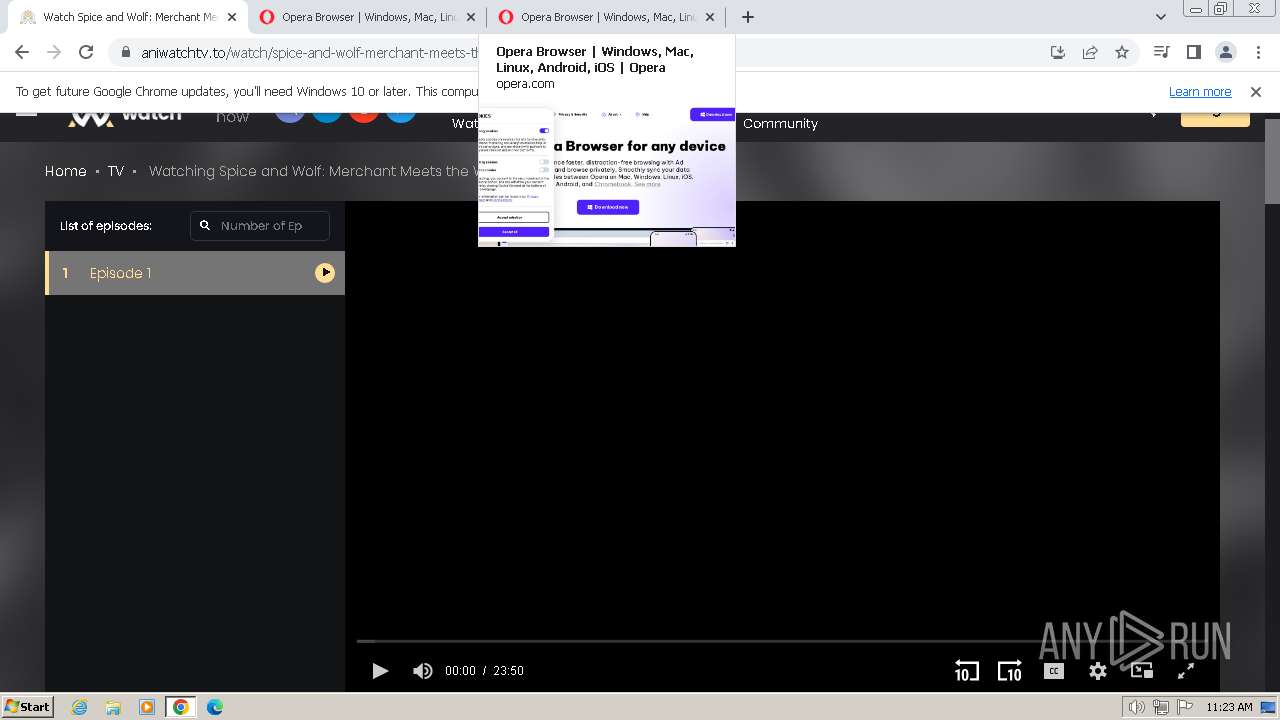Close the first Opera Browser tab
This screenshot has height=720, width=1280.
(471, 17)
